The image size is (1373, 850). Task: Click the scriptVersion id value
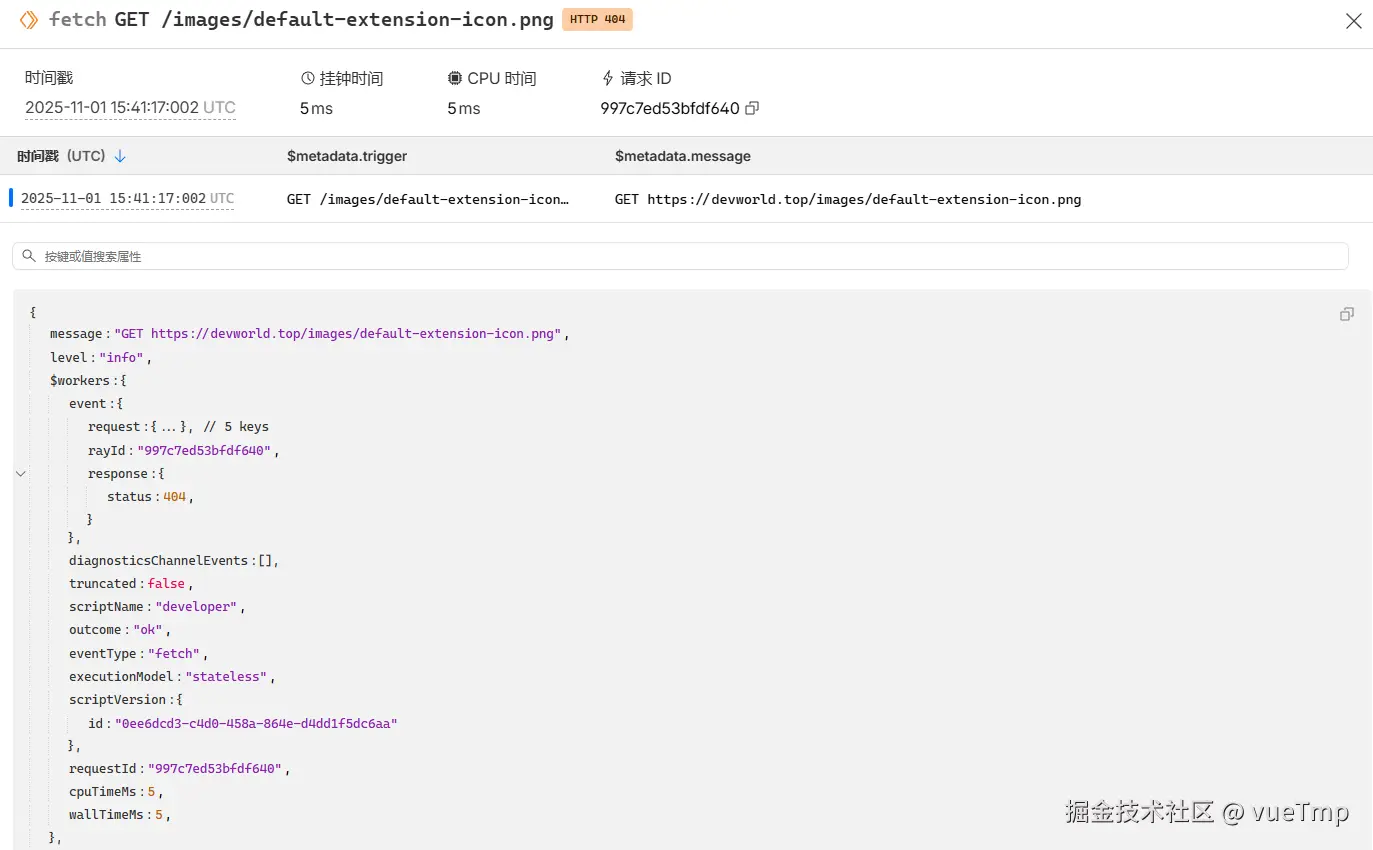pyautogui.click(x=256, y=723)
